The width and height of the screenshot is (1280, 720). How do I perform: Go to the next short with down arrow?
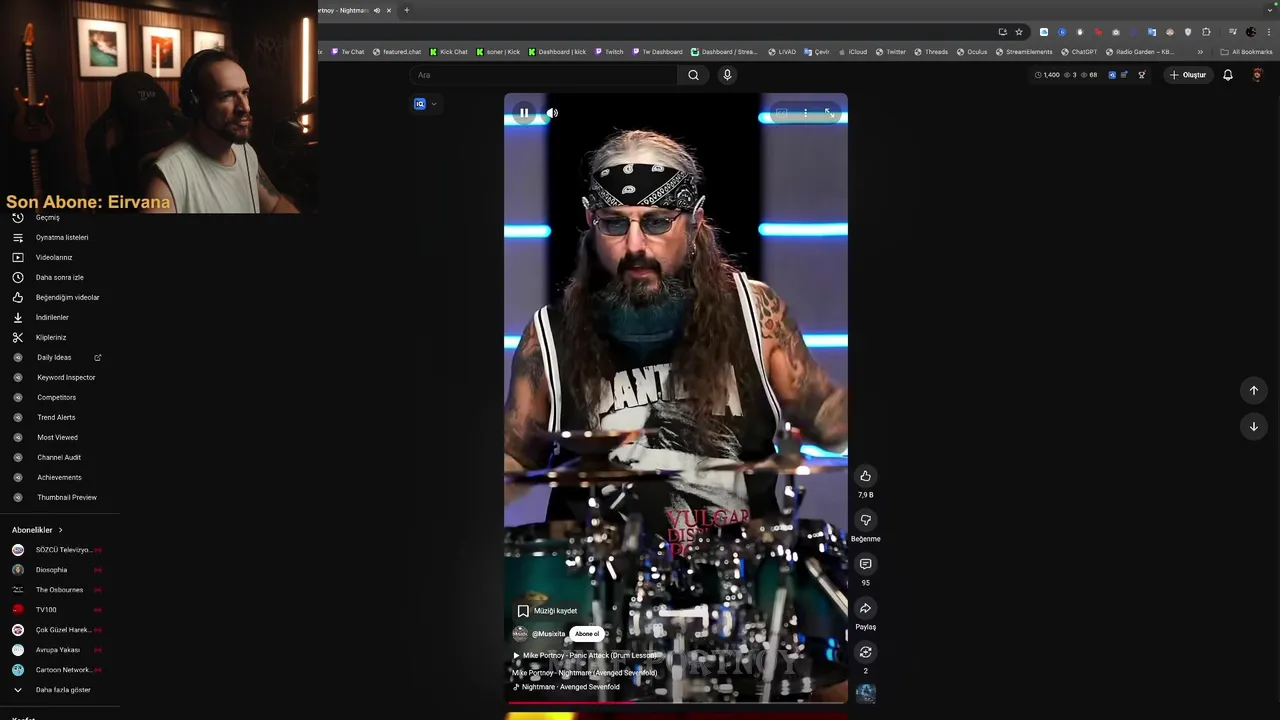pyautogui.click(x=1253, y=426)
